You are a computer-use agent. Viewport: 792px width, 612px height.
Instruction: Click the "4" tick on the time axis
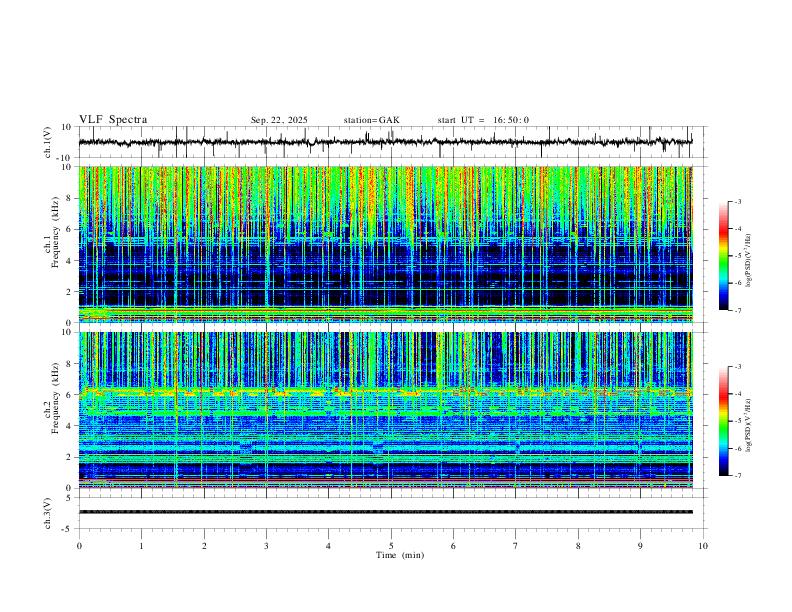(x=328, y=546)
